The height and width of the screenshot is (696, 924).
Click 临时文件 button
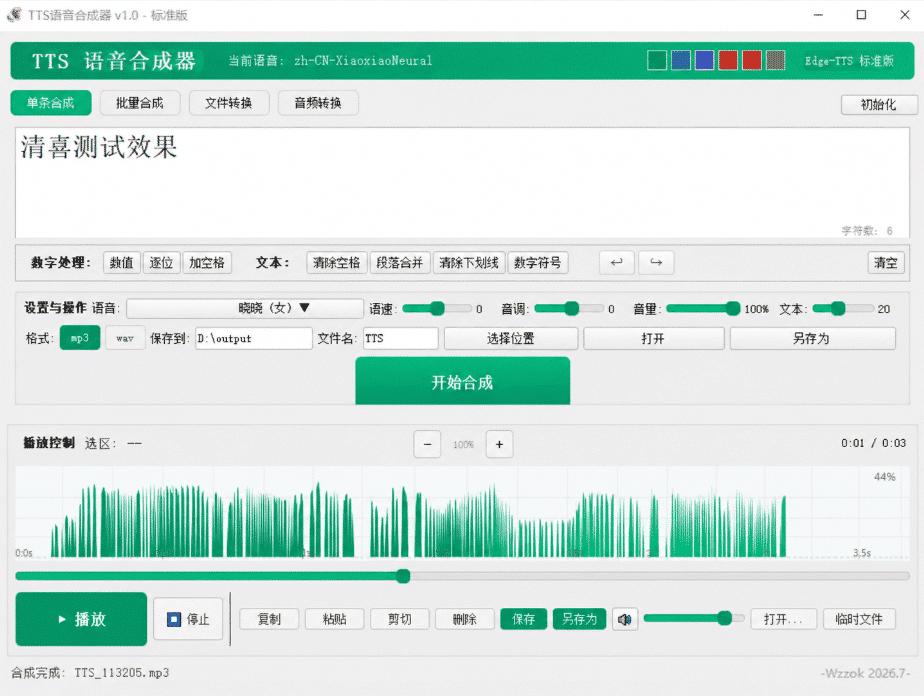click(859, 619)
